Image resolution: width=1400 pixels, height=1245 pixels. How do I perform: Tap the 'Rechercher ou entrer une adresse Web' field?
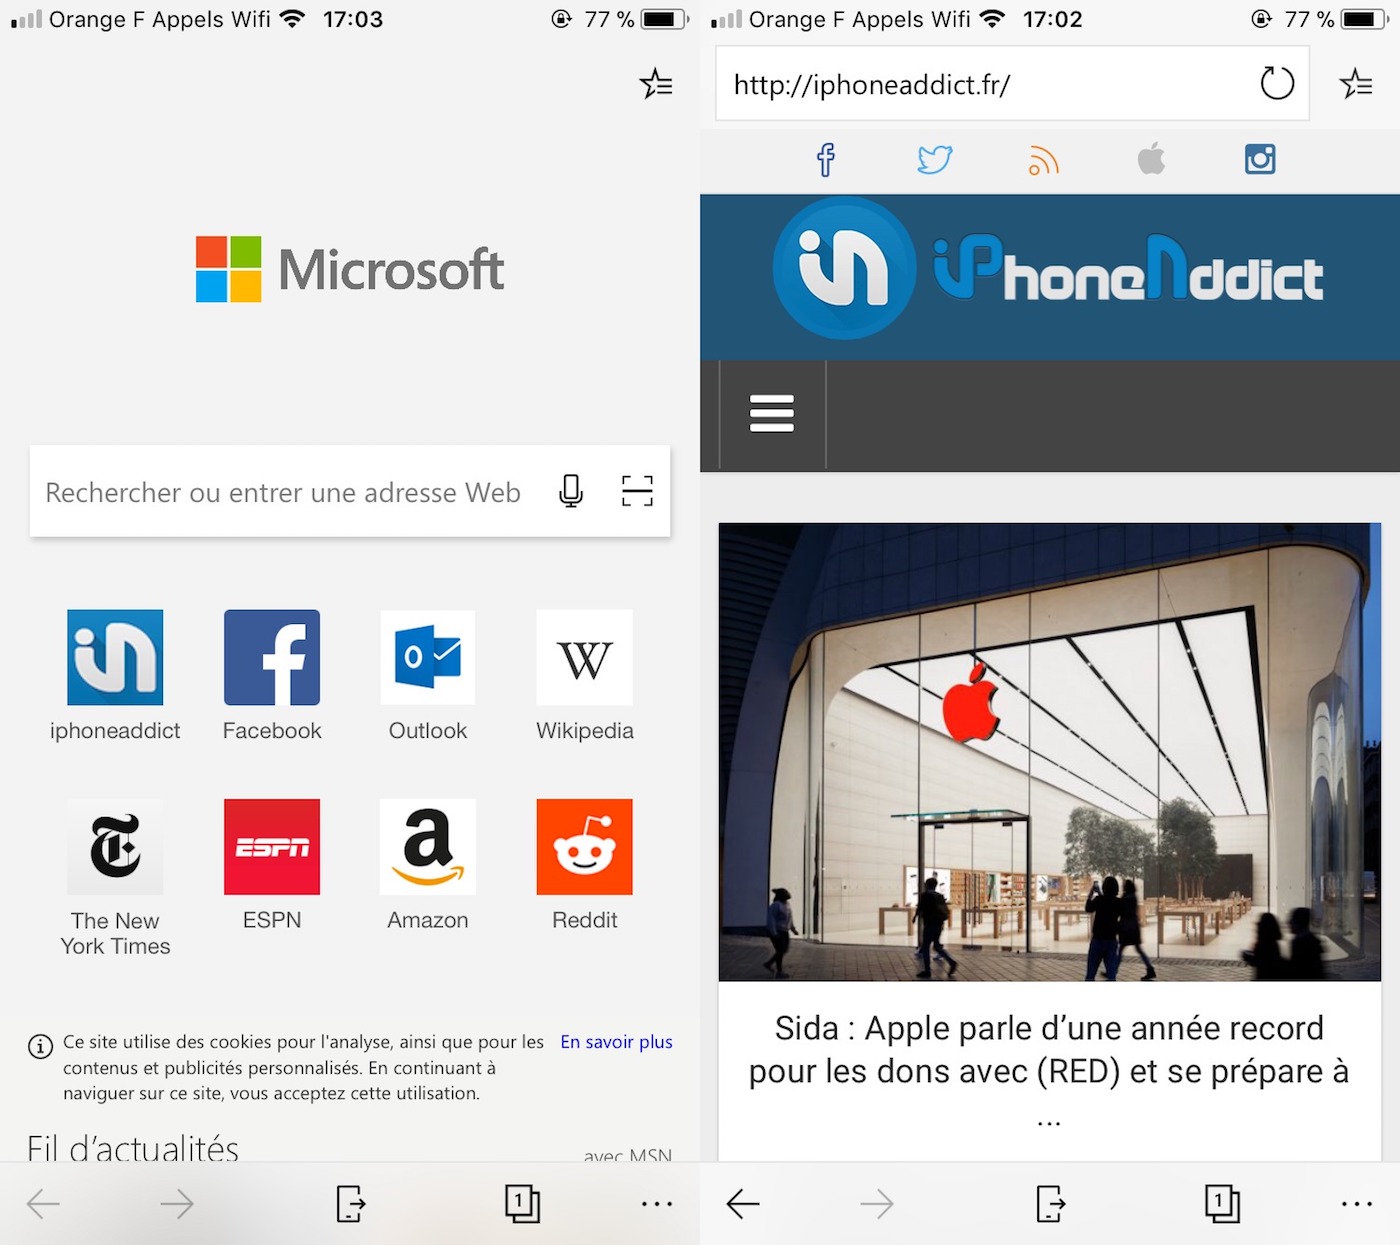point(350,491)
